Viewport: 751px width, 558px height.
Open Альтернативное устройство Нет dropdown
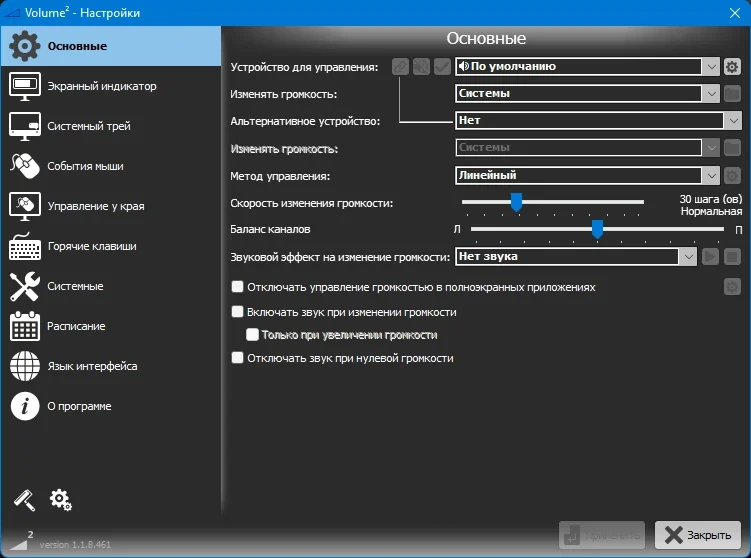point(598,120)
